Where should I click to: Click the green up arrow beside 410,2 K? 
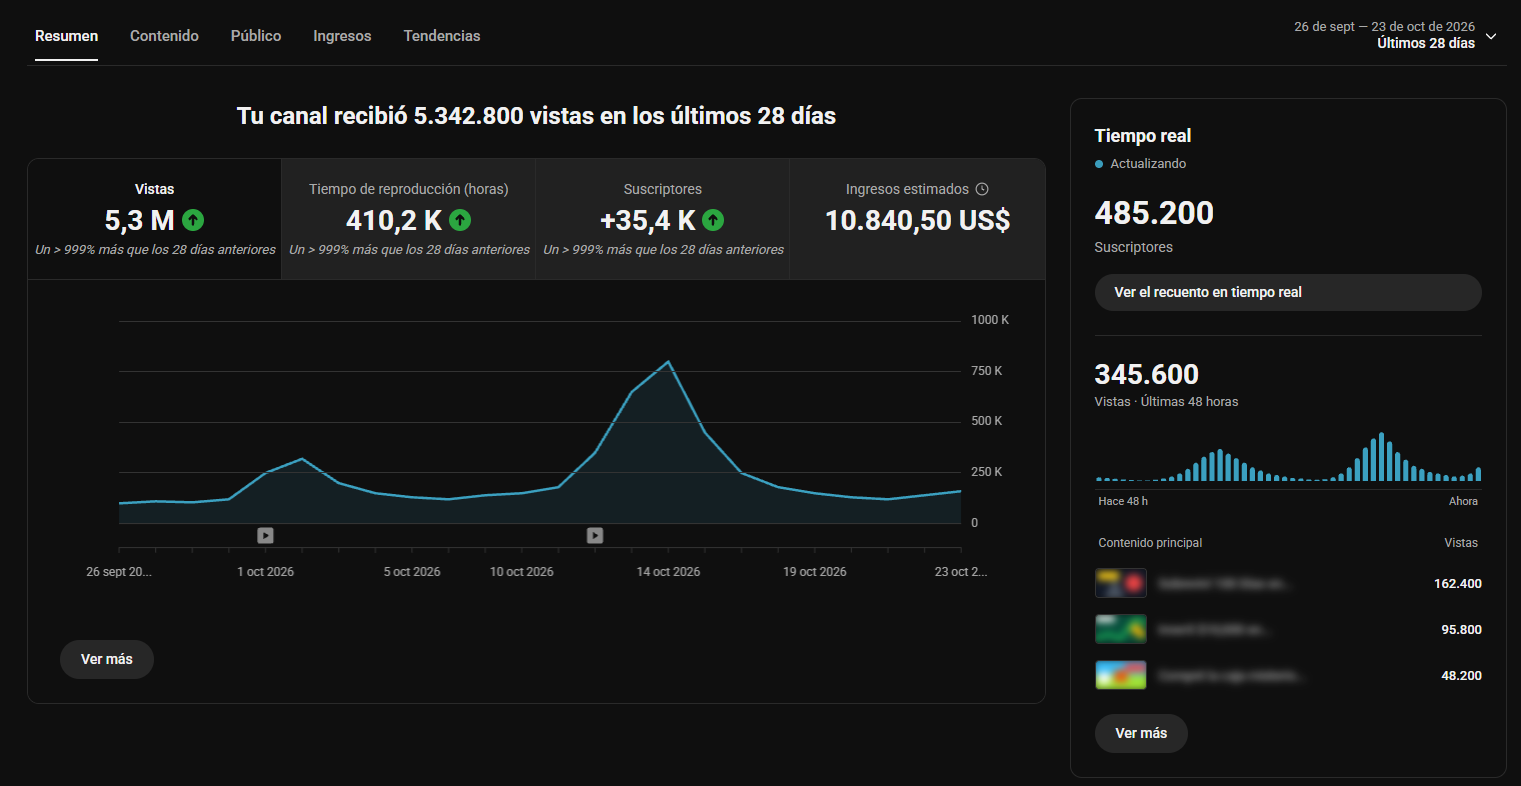pyautogui.click(x=460, y=220)
